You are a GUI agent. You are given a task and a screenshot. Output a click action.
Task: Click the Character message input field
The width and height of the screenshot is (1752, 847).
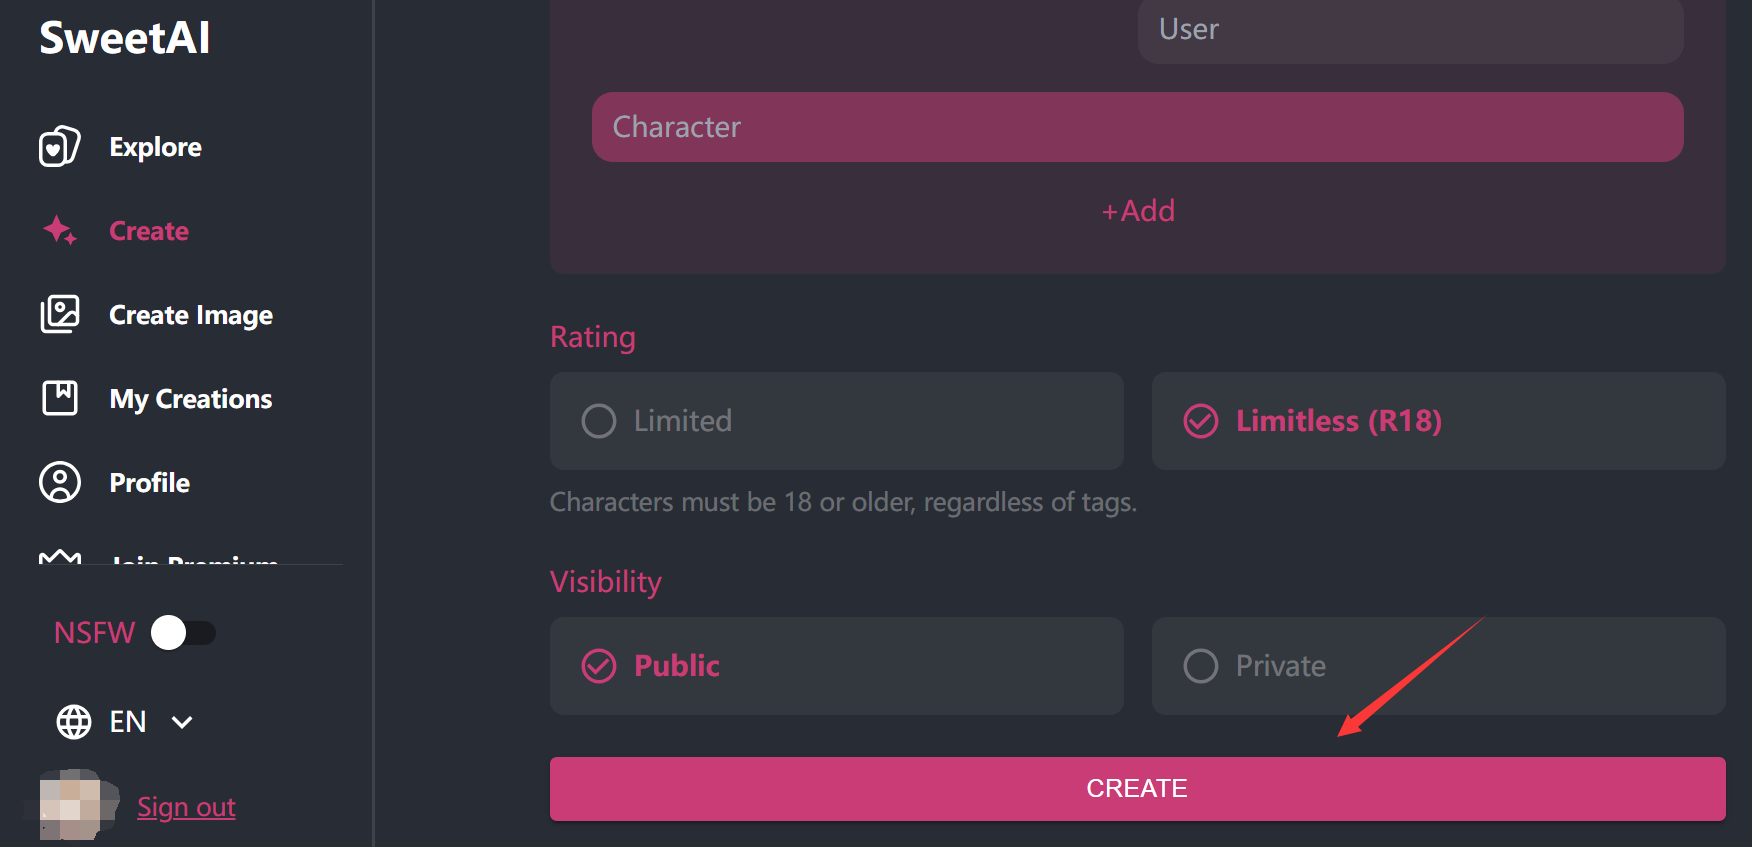1138,127
